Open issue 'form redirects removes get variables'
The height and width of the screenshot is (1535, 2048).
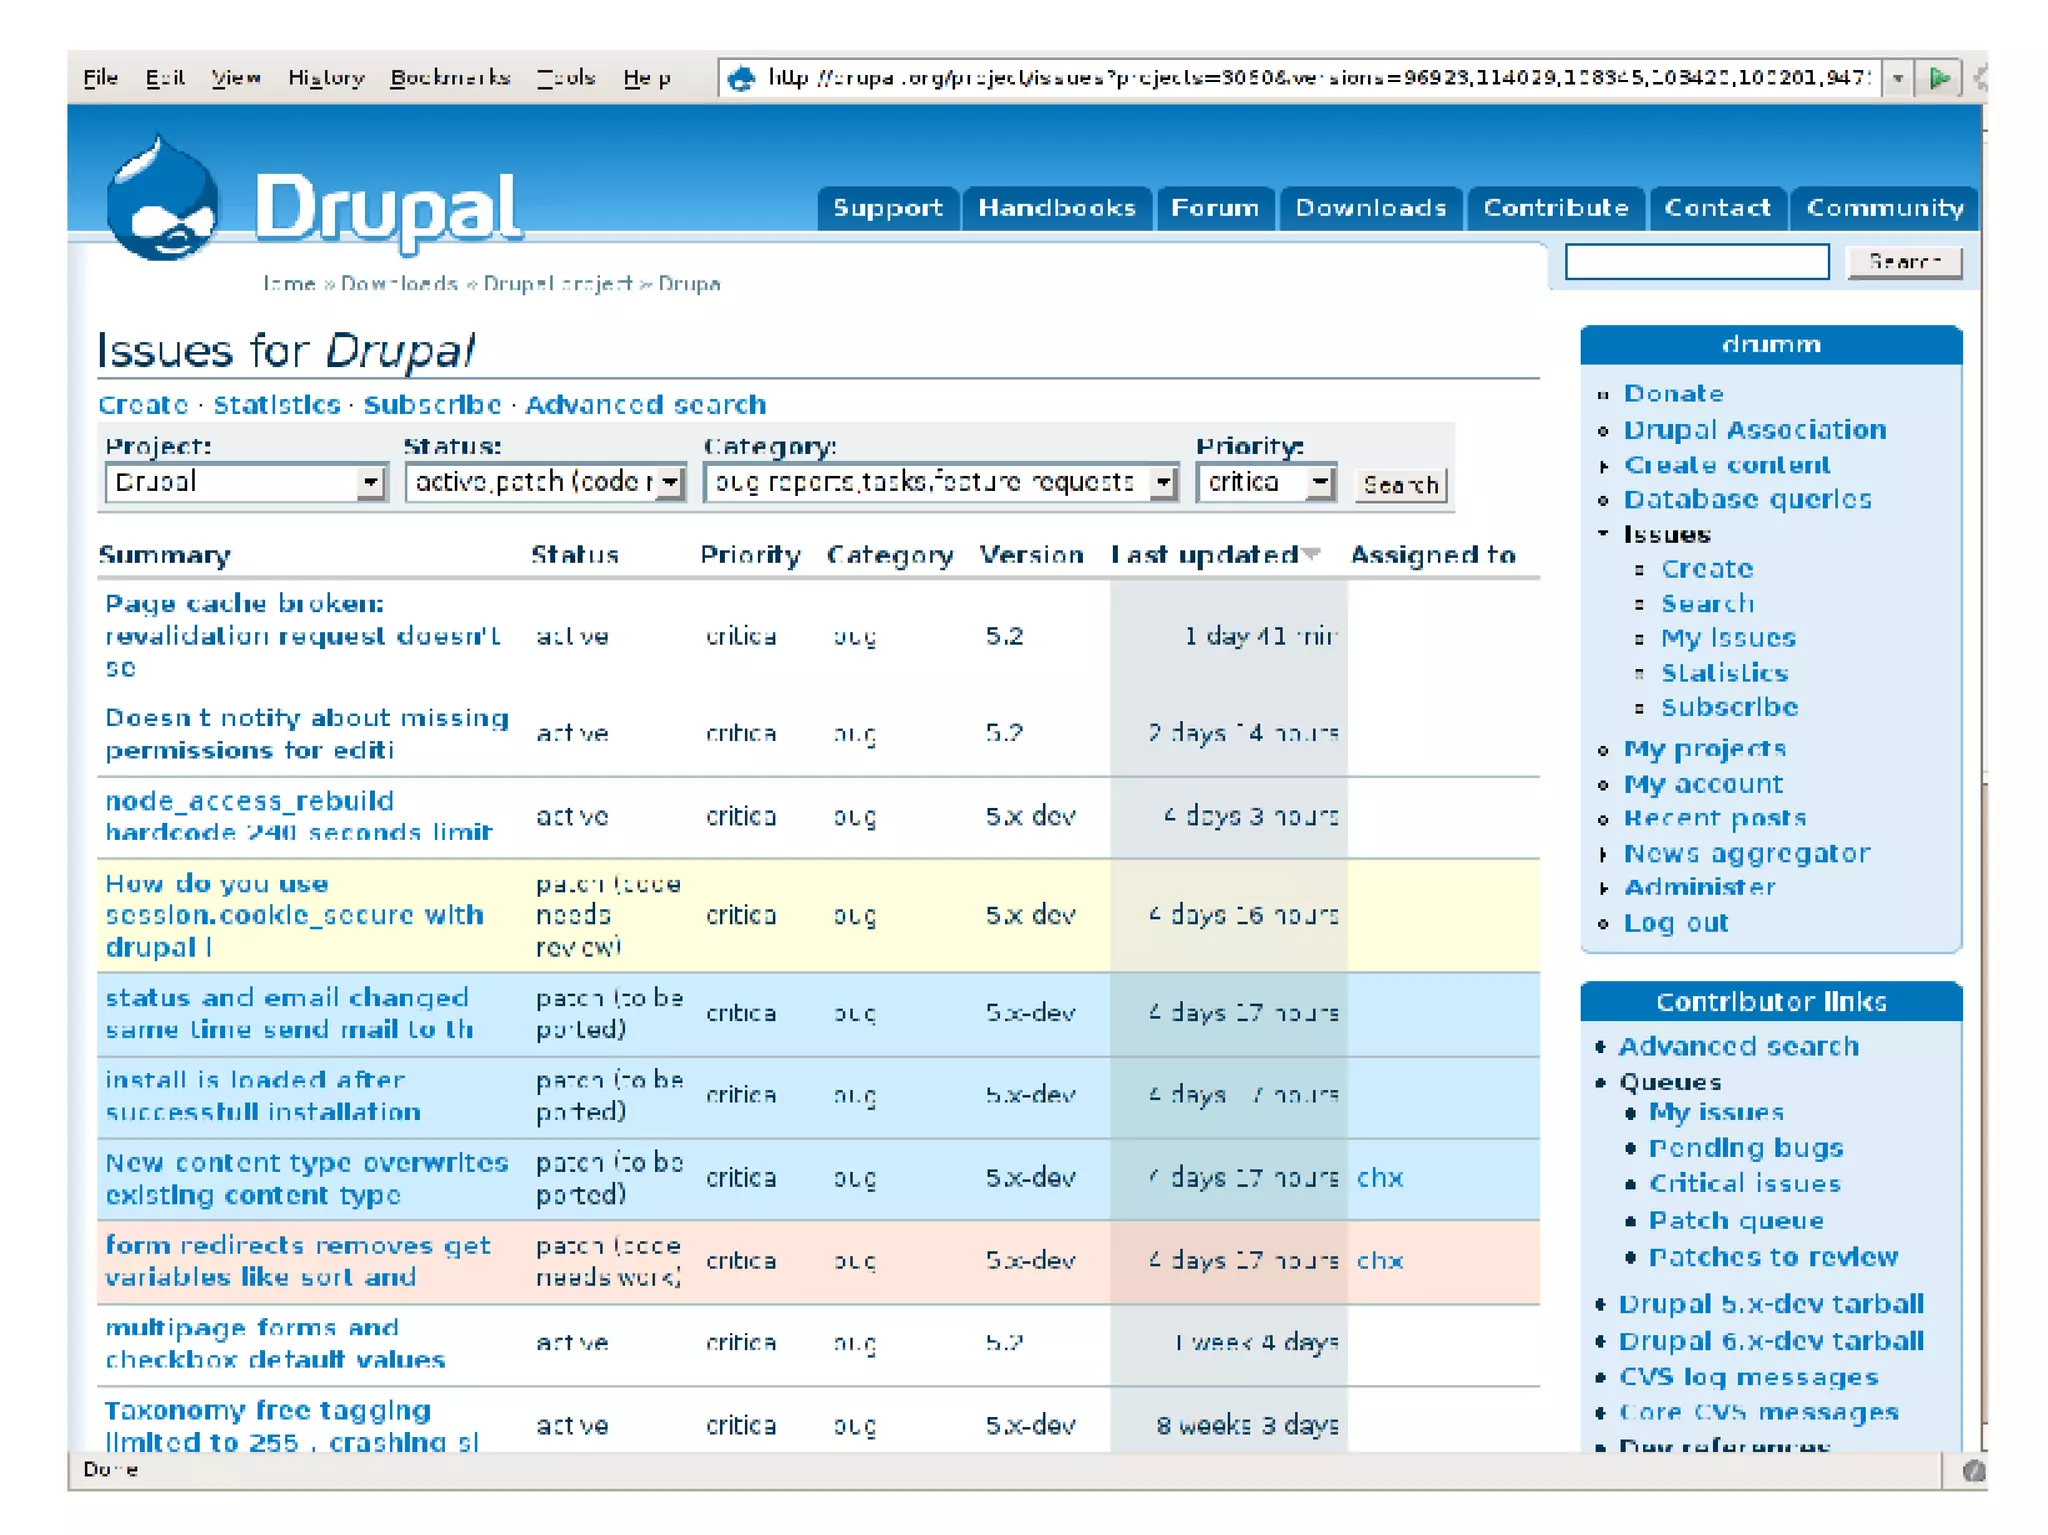pyautogui.click(x=298, y=1261)
